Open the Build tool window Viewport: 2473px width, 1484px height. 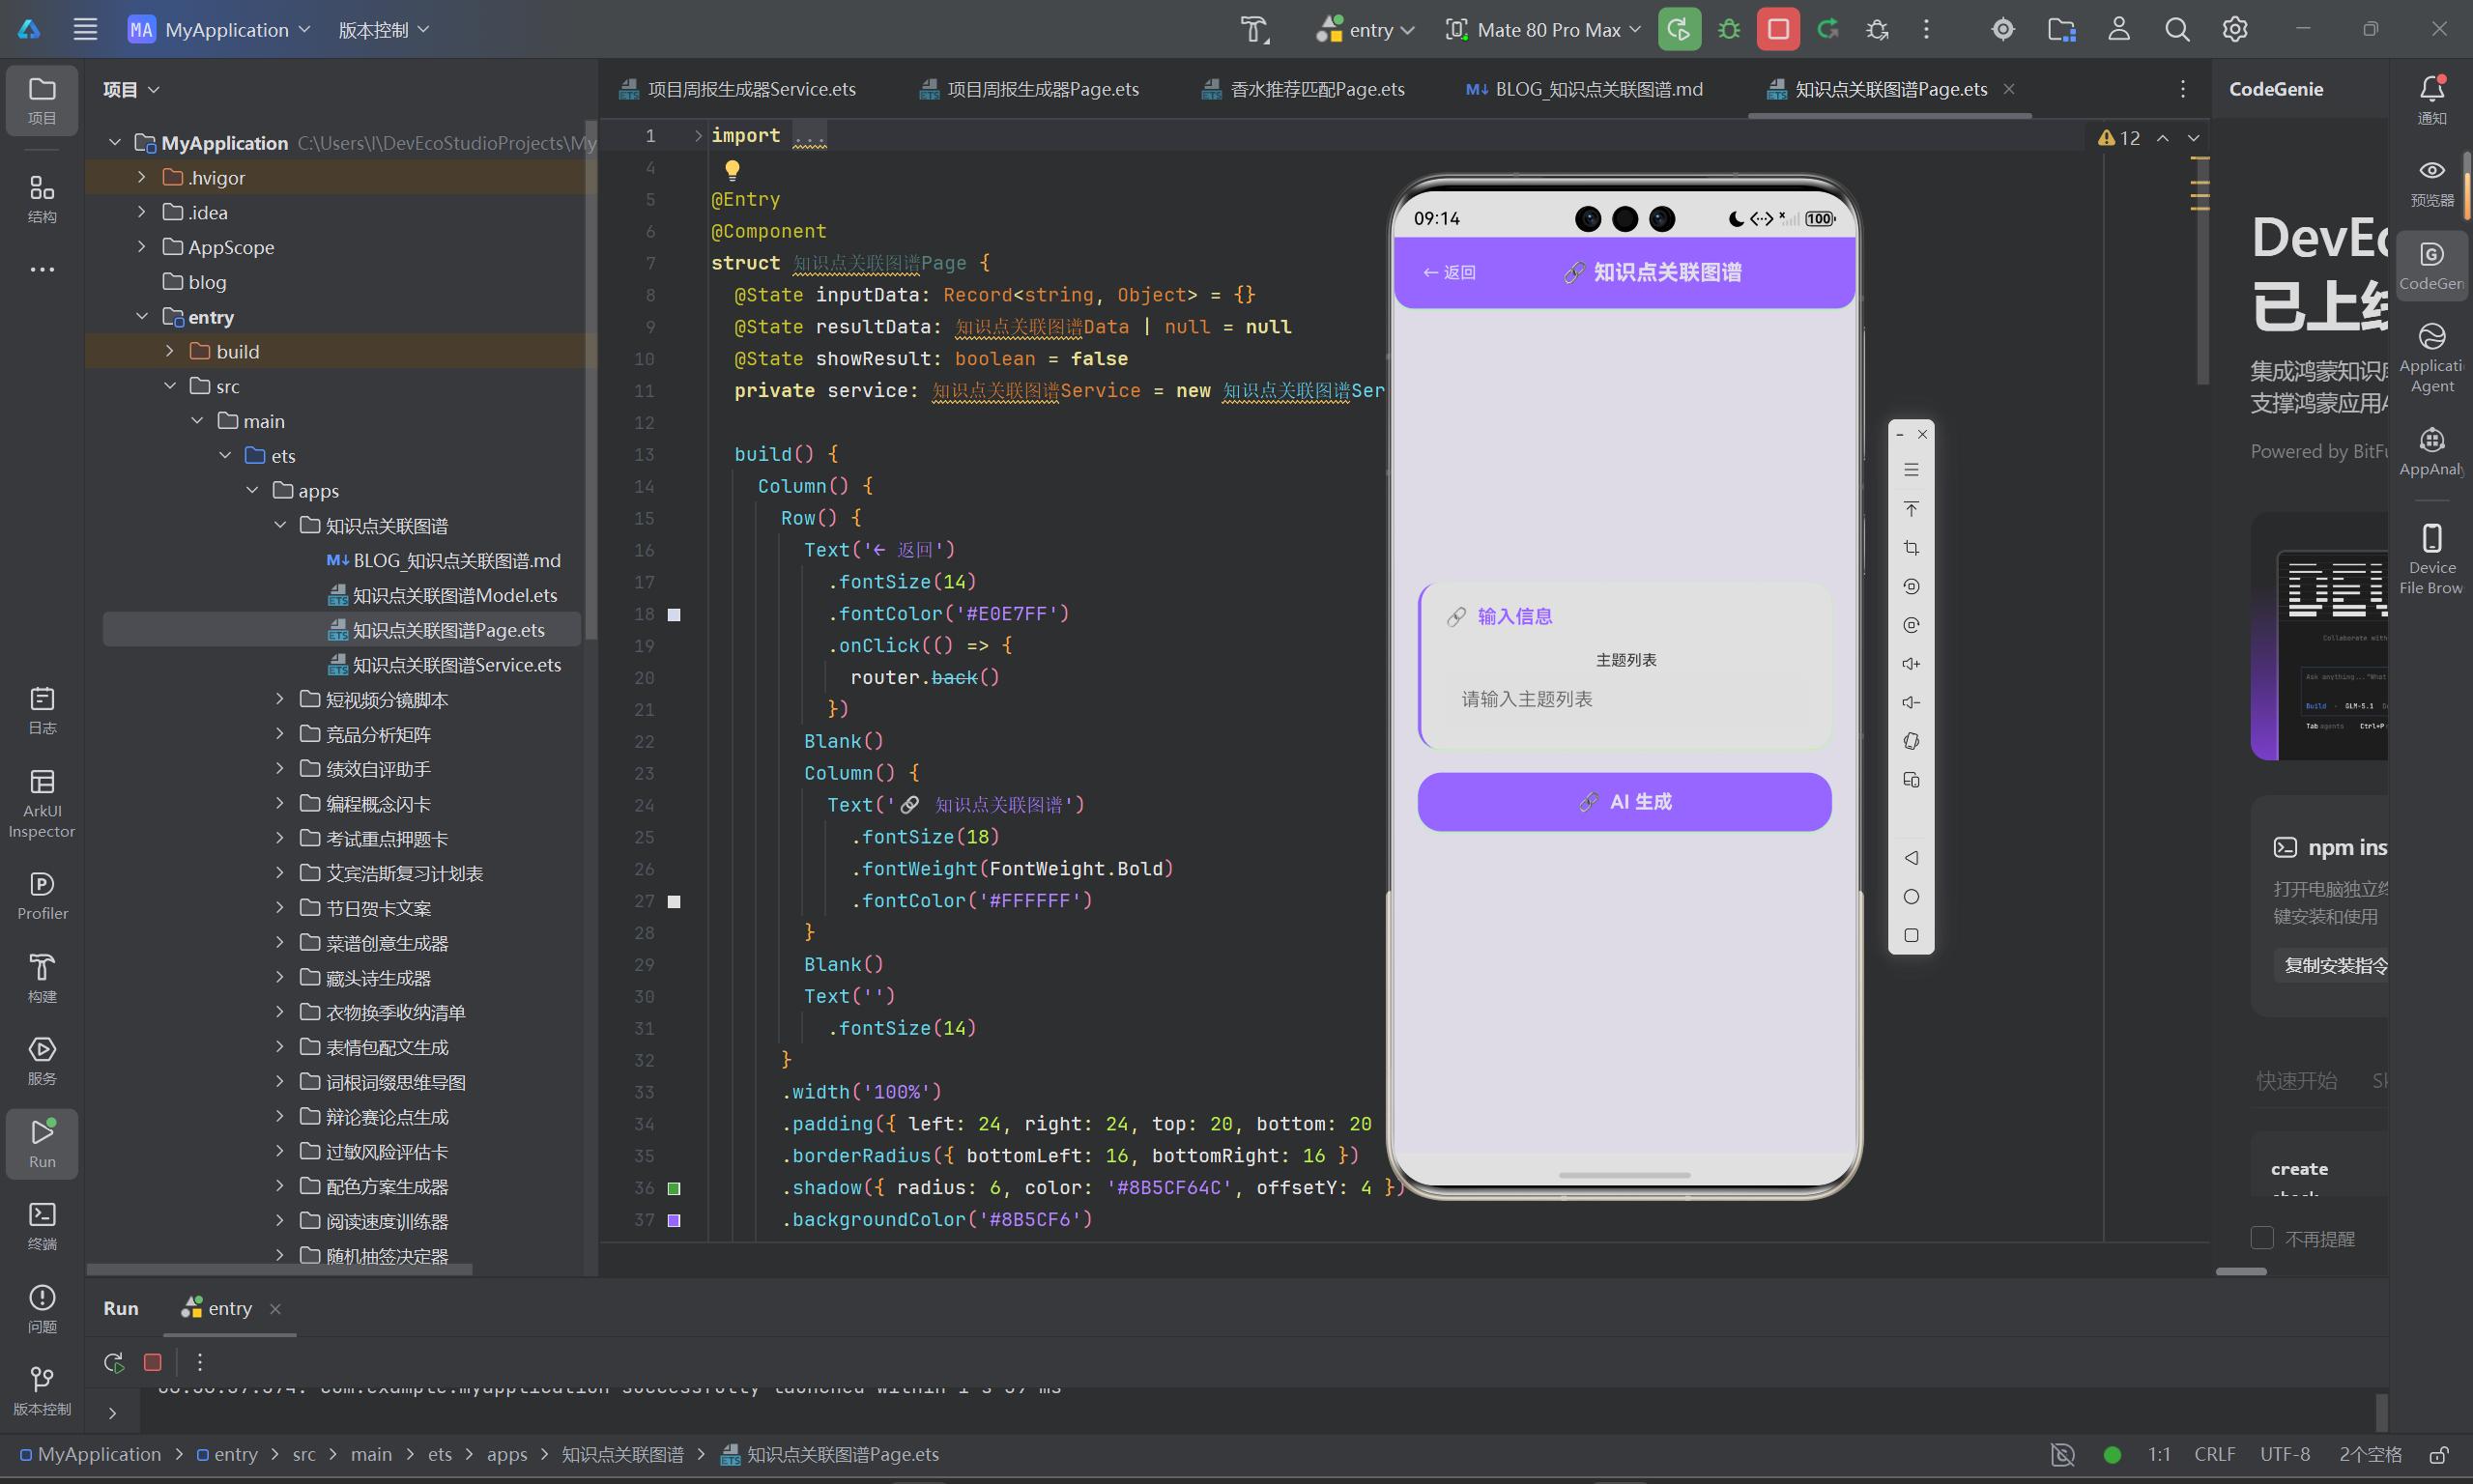click(x=42, y=979)
